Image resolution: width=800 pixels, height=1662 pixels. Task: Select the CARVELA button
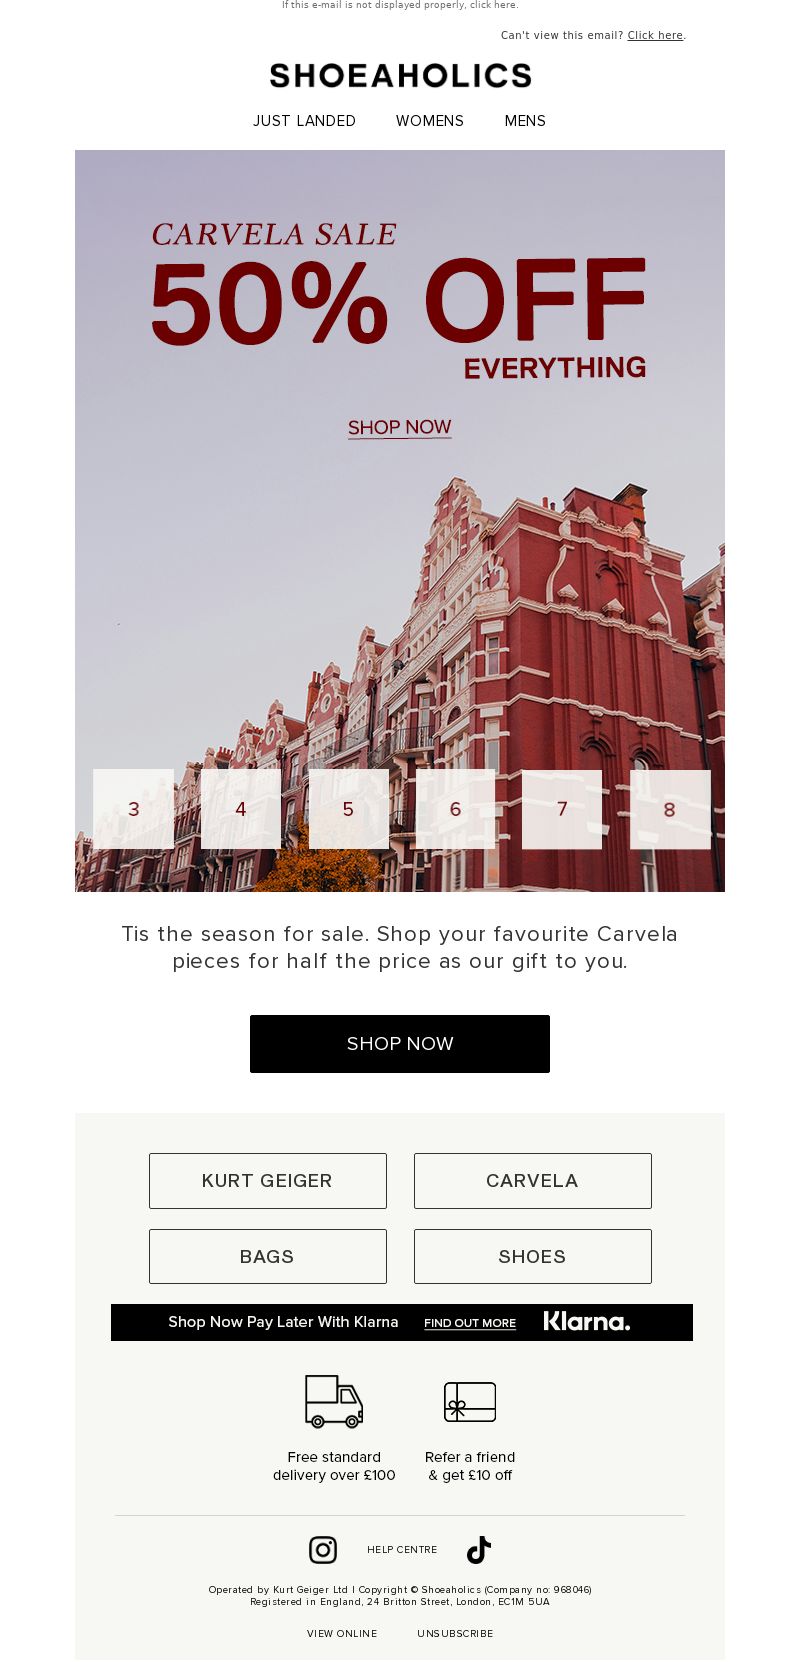tap(533, 1181)
